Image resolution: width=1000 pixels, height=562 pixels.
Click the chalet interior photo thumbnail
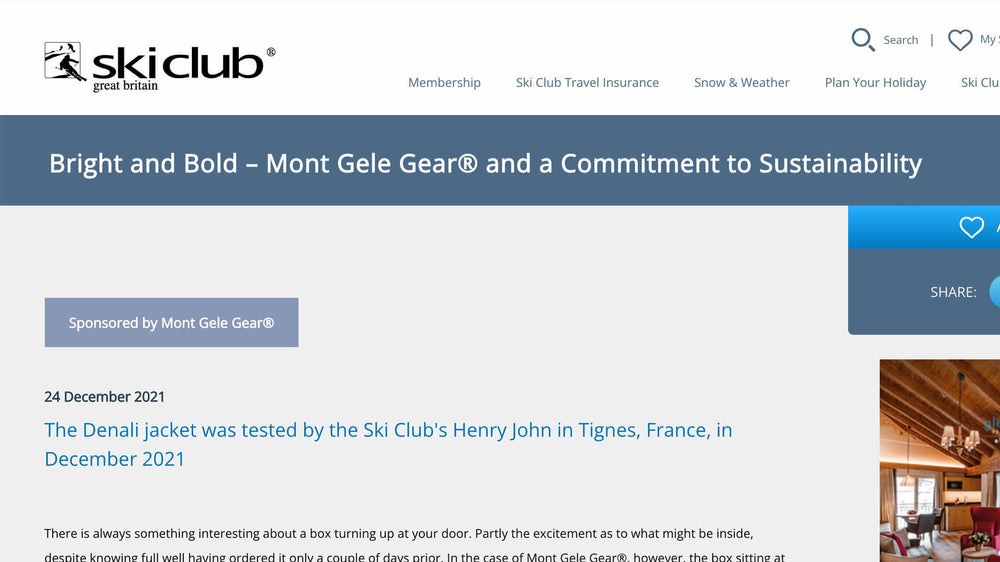point(940,460)
